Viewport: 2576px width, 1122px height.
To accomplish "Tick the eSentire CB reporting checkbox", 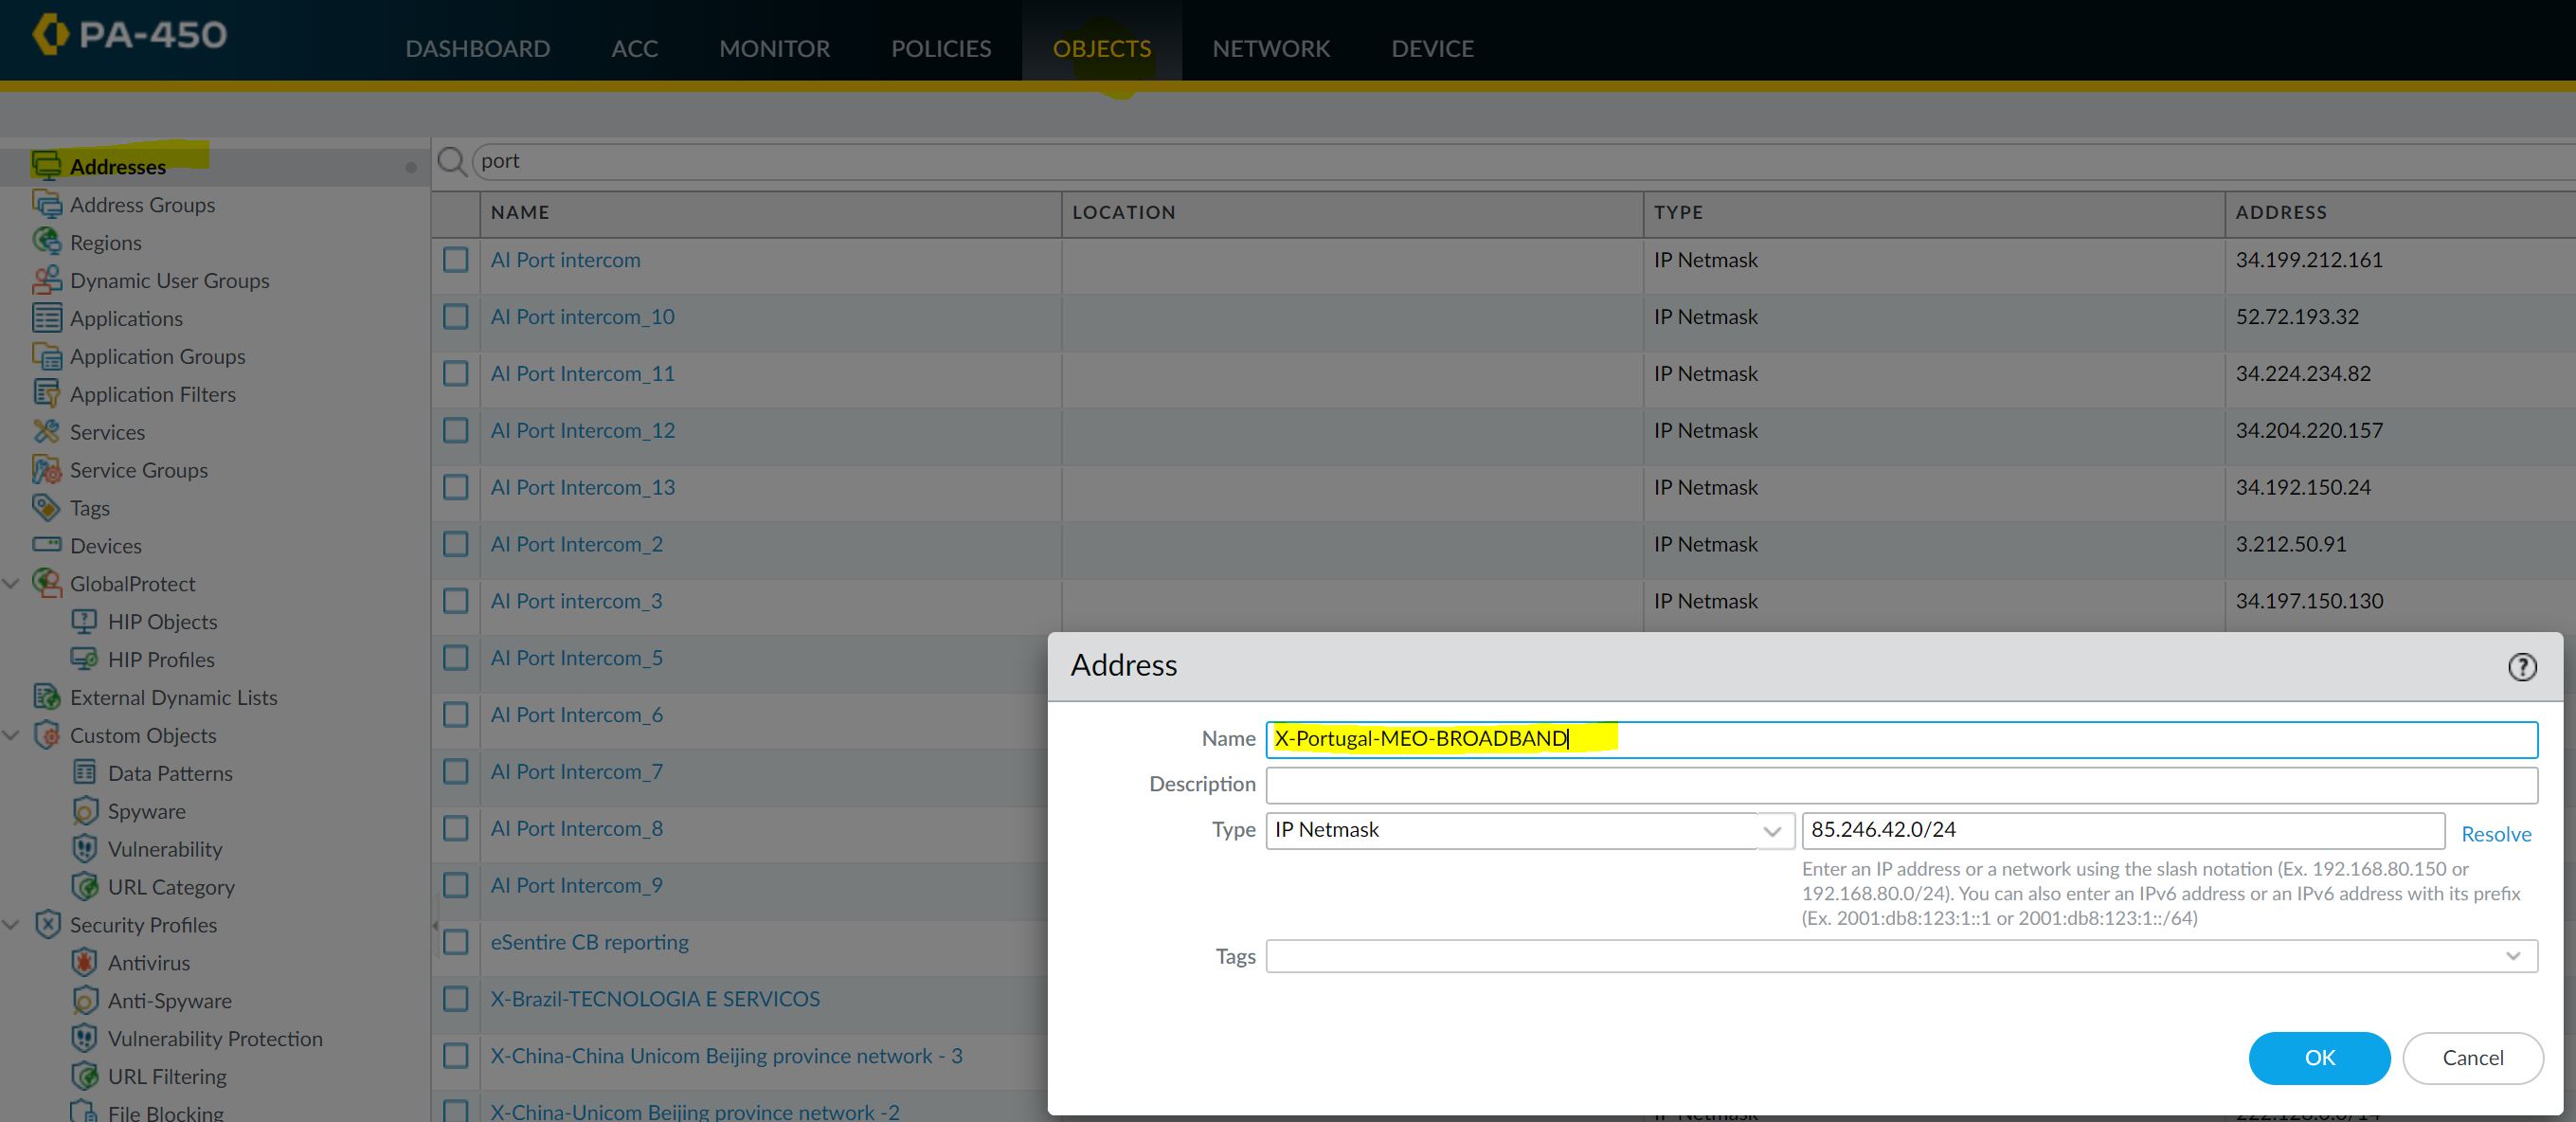I will (456, 942).
